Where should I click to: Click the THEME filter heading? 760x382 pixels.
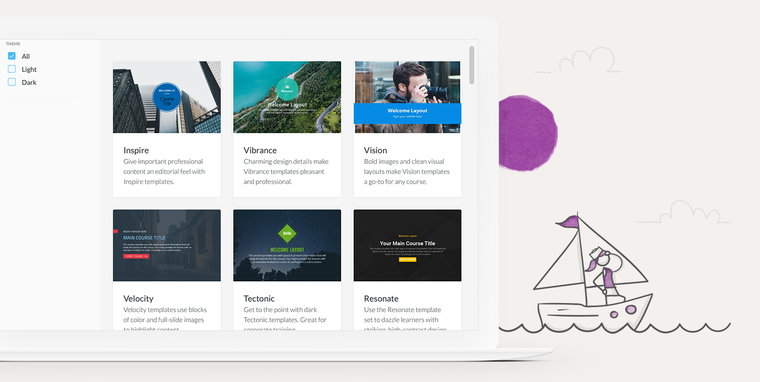click(x=13, y=44)
